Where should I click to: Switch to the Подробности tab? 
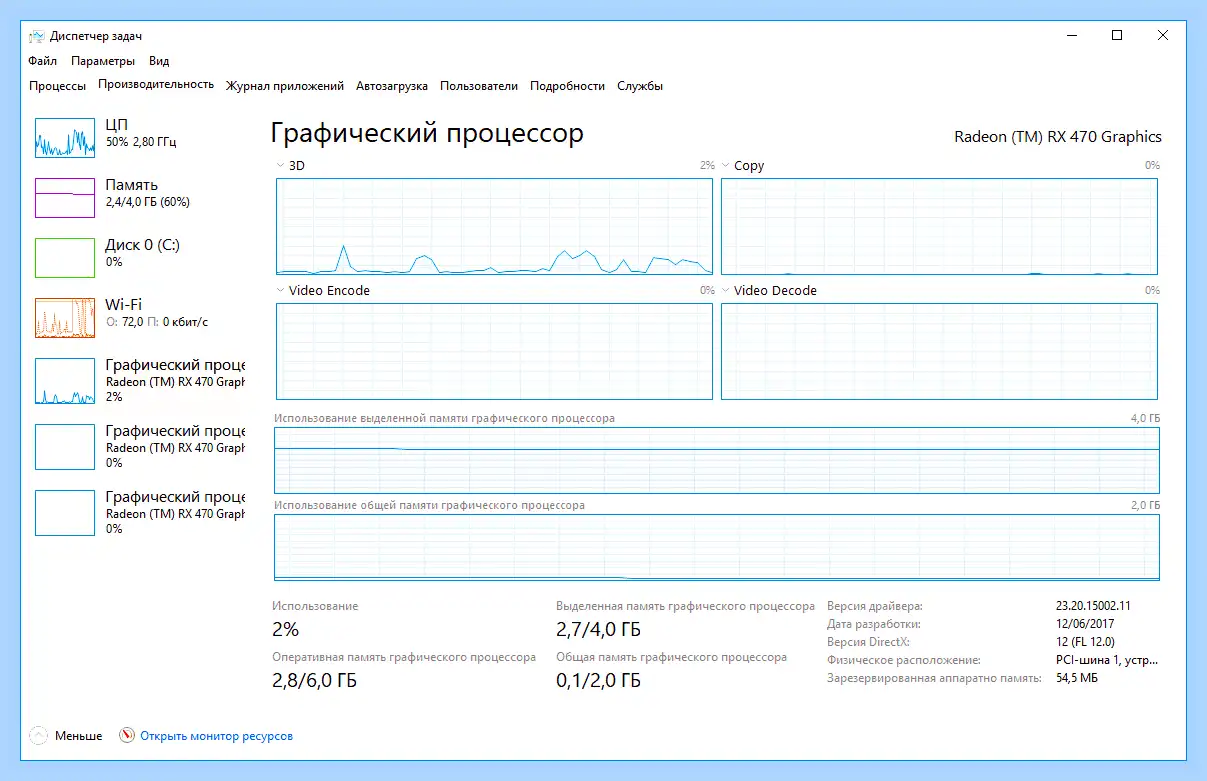pos(567,86)
